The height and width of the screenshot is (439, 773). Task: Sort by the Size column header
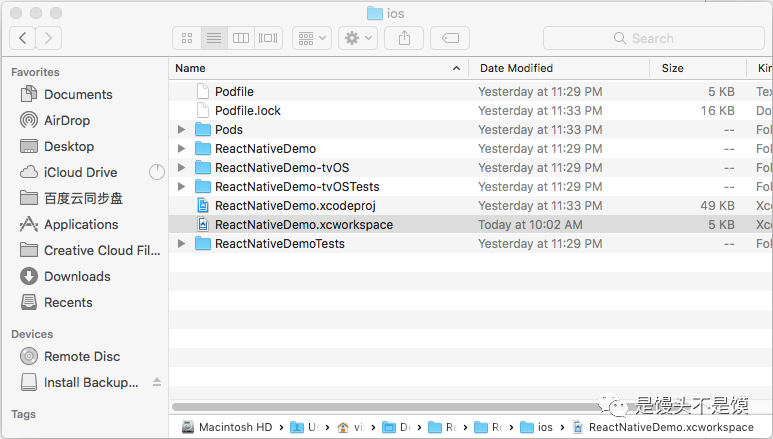point(698,68)
